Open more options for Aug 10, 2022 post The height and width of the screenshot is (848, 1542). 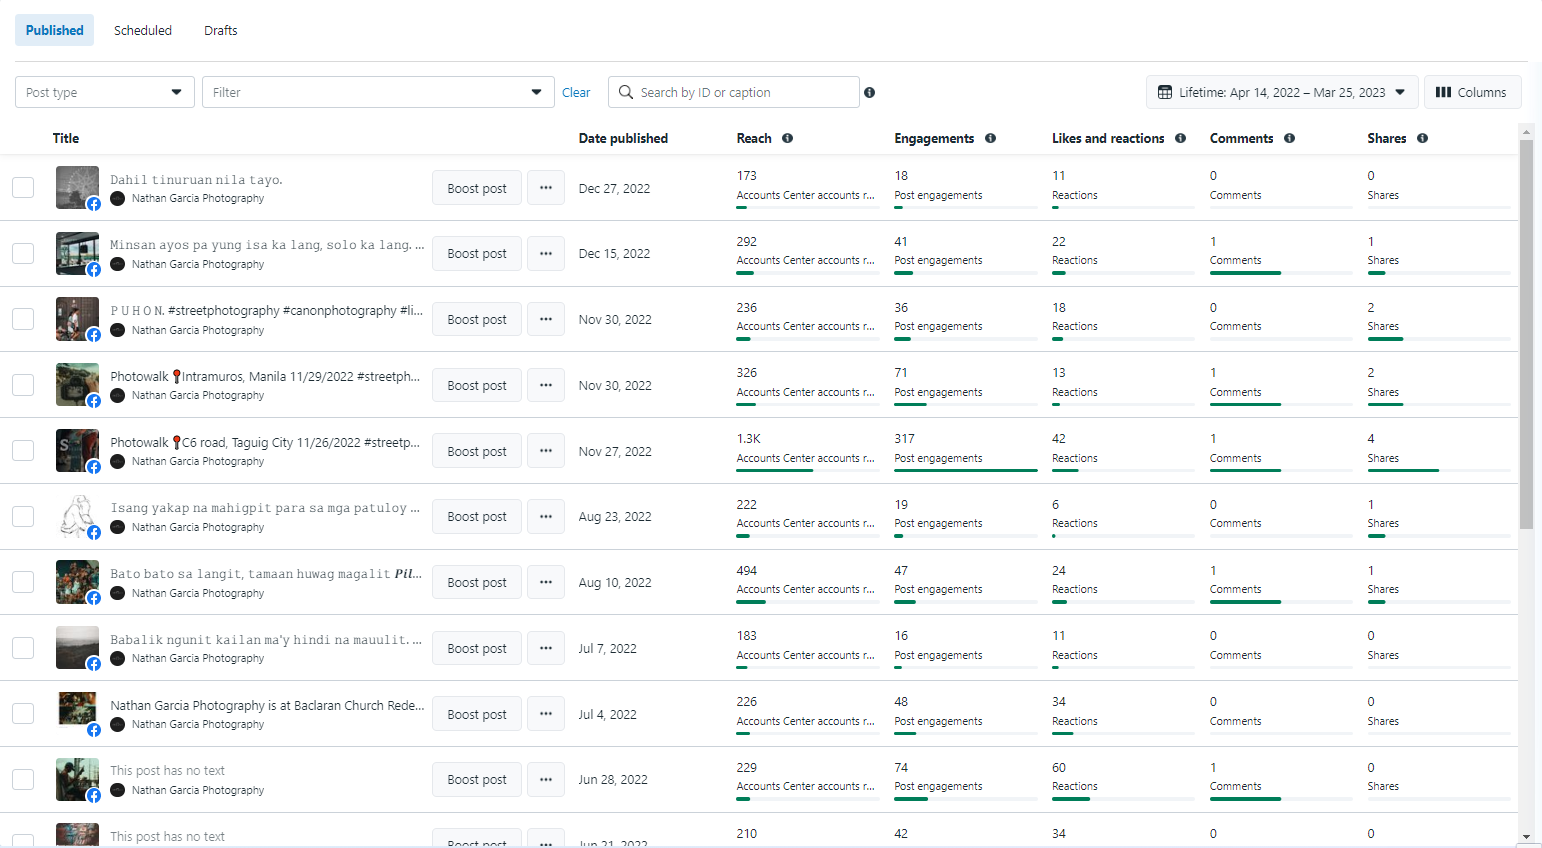click(546, 582)
